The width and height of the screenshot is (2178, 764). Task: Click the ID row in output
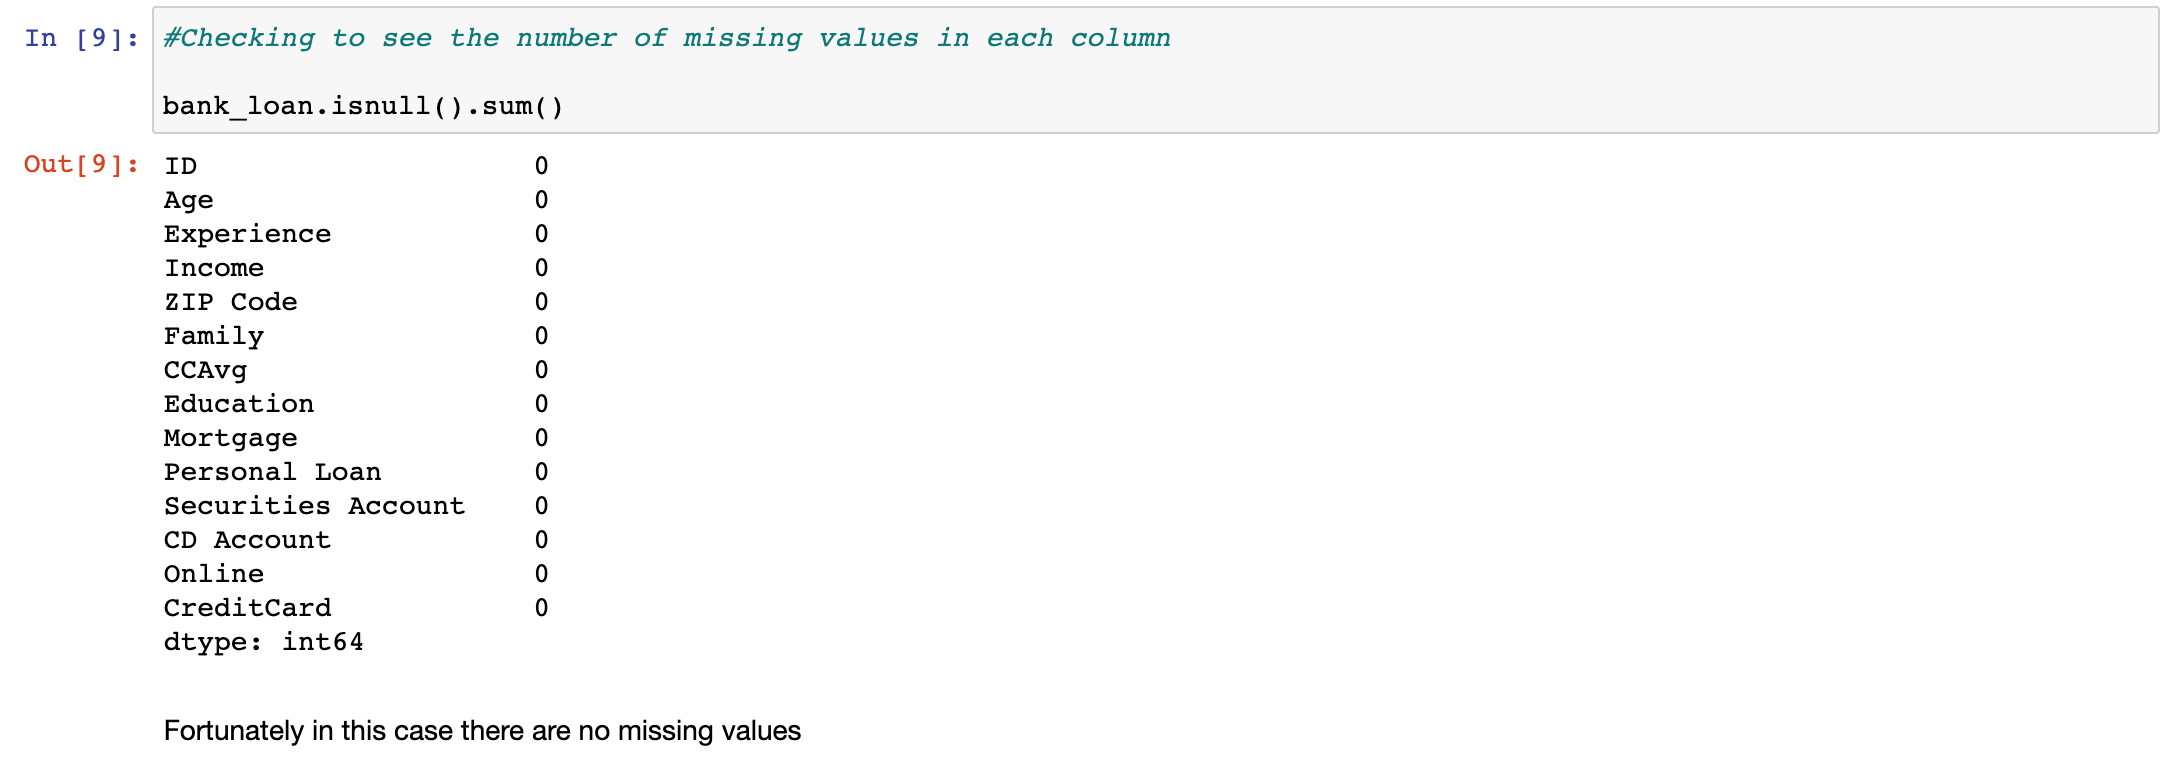point(356,166)
